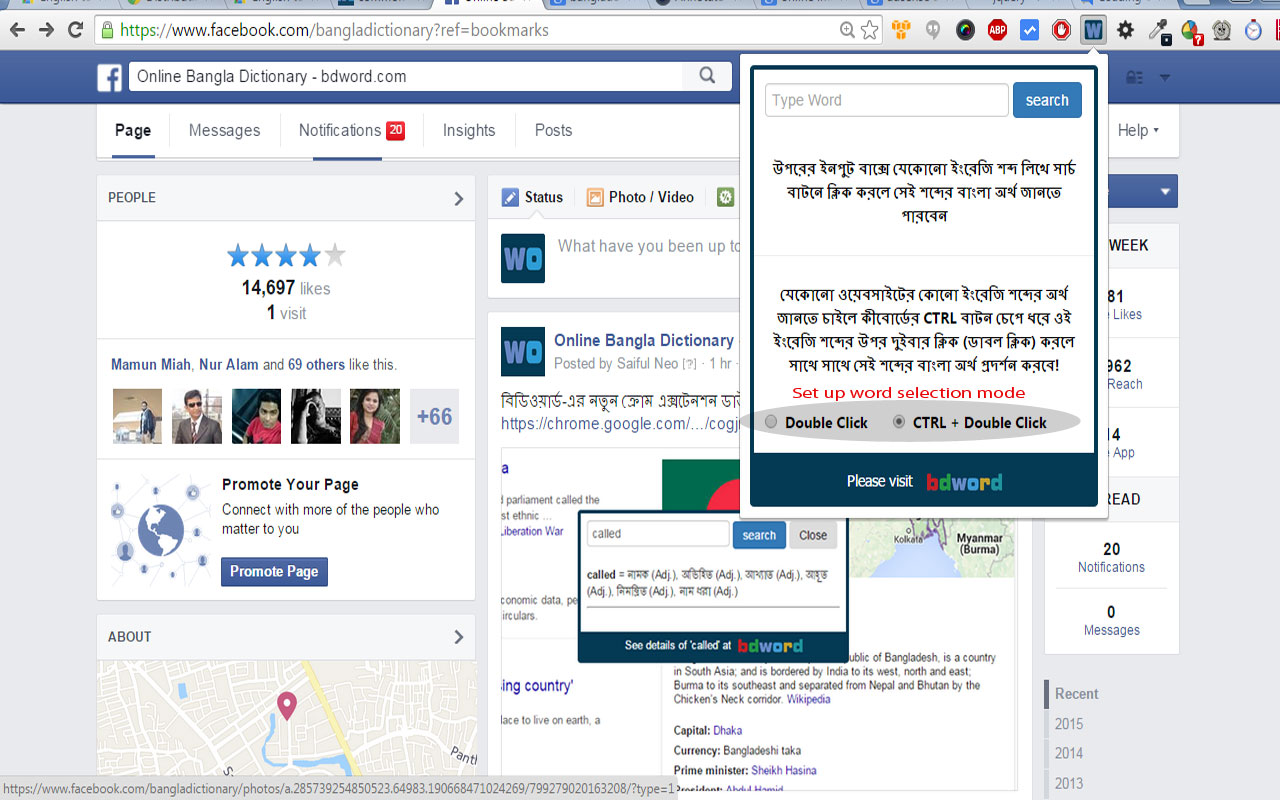Click the red stop-hand extension icon
The image size is (1280, 800).
point(1061,30)
